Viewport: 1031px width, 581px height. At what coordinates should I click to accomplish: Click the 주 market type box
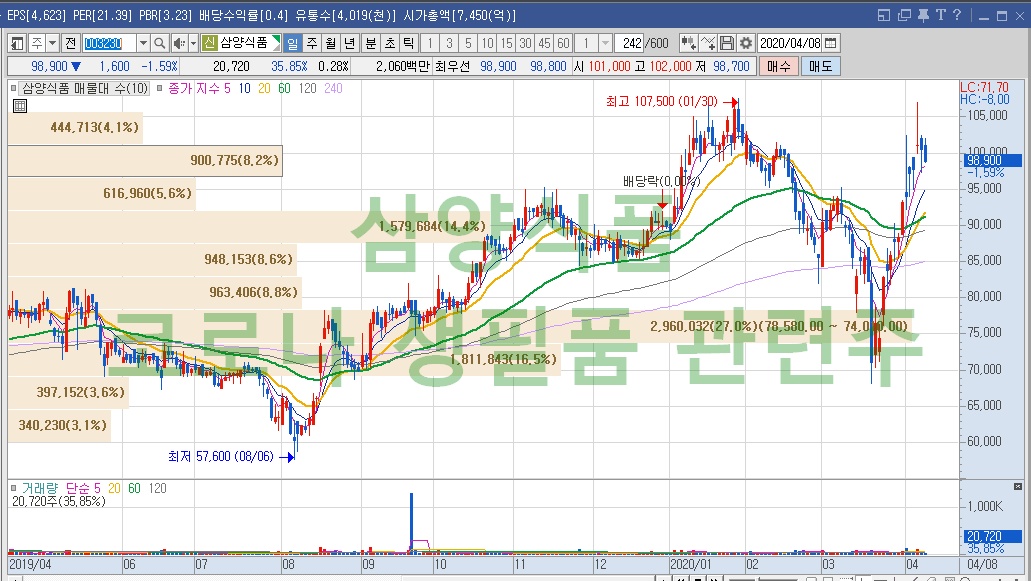[x=37, y=43]
